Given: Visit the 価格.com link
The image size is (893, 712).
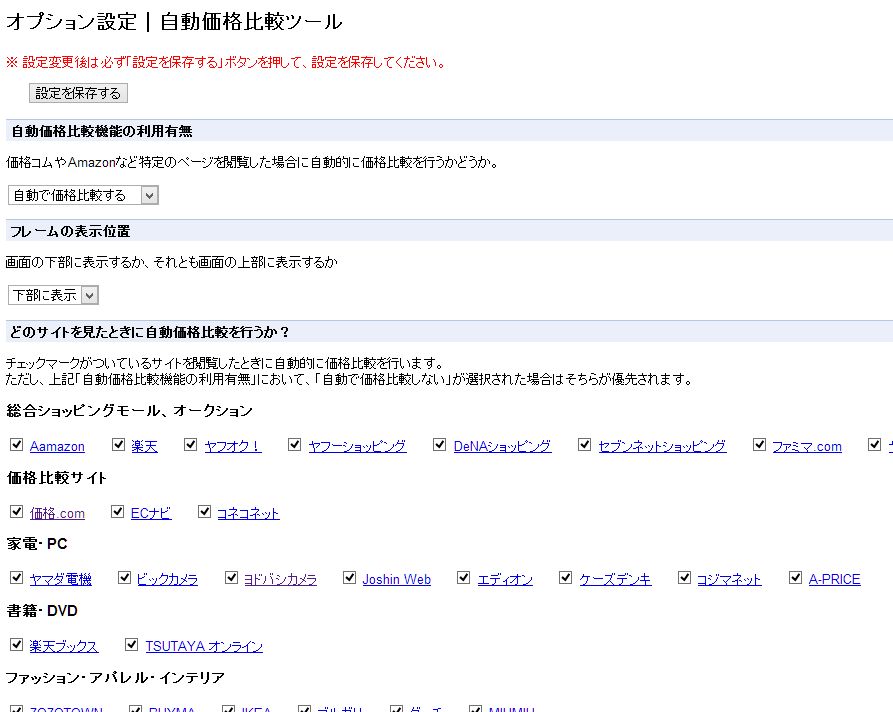Looking at the screenshot, I should (57, 514).
